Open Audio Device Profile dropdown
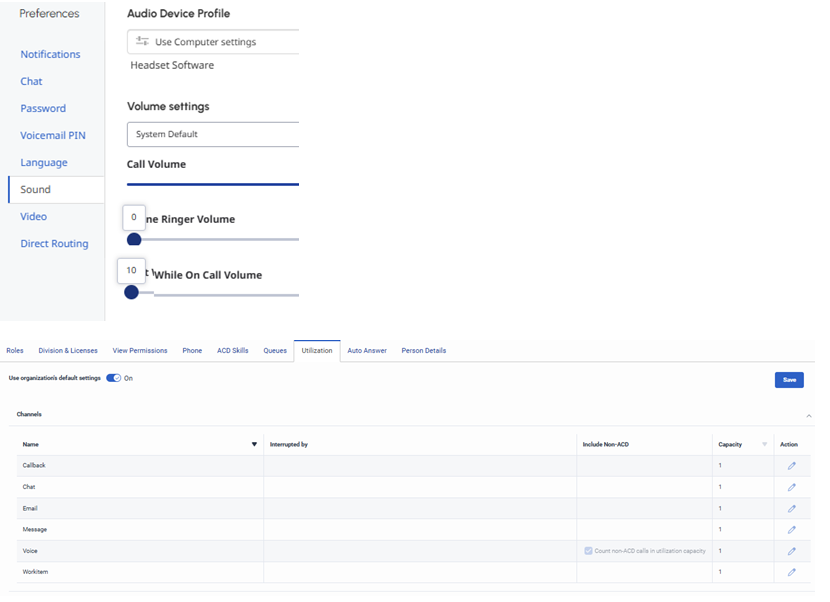830x602 pixels. point(213,42)
